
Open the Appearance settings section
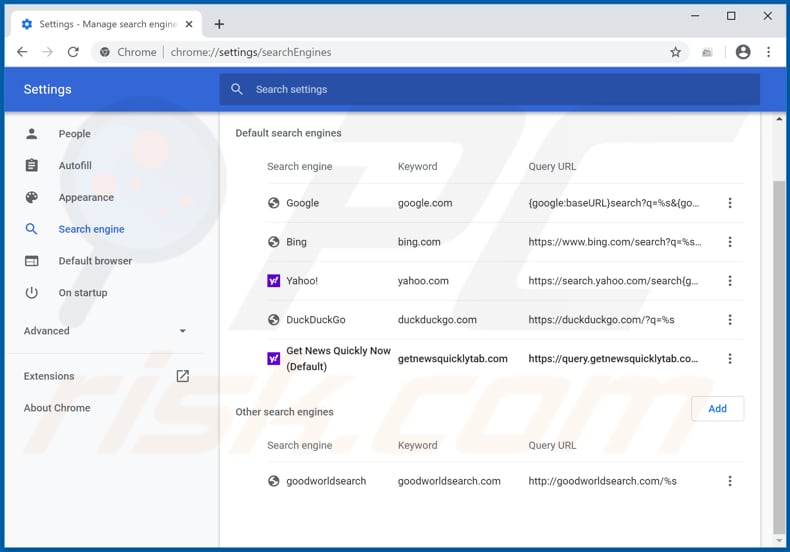point(86,197)
